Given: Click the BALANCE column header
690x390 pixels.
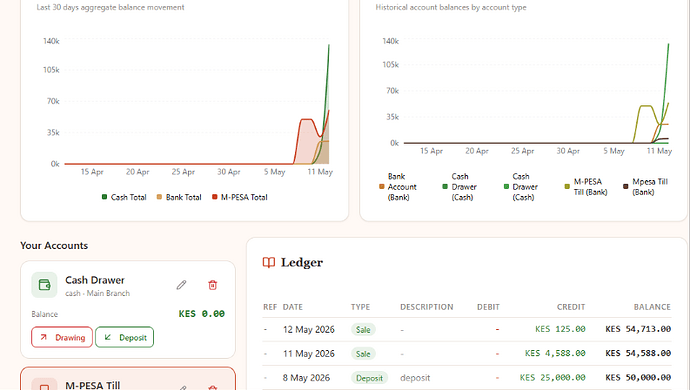Looking at the screenshot, I should 652,307.
